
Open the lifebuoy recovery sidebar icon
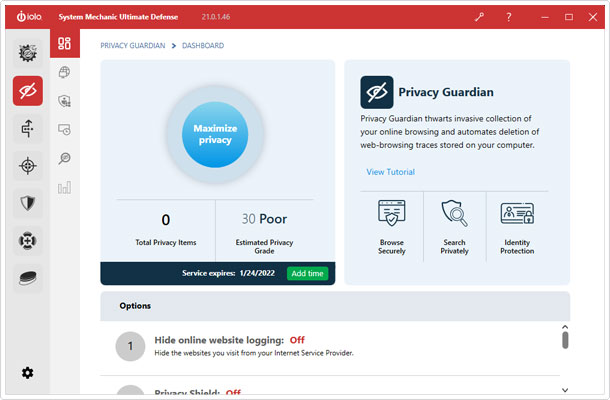click(28, 240)
